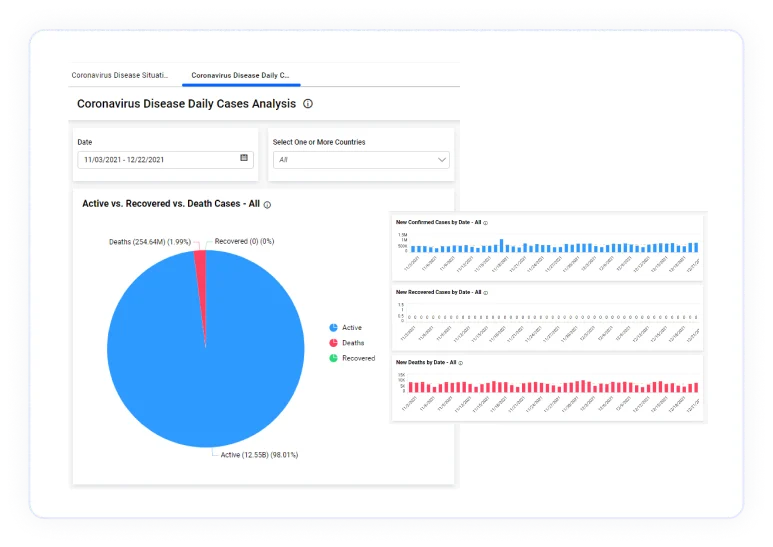Click the New Recovered Cases by Date title
This screenshot has width=773, height=547.
[x=438, y=292]
